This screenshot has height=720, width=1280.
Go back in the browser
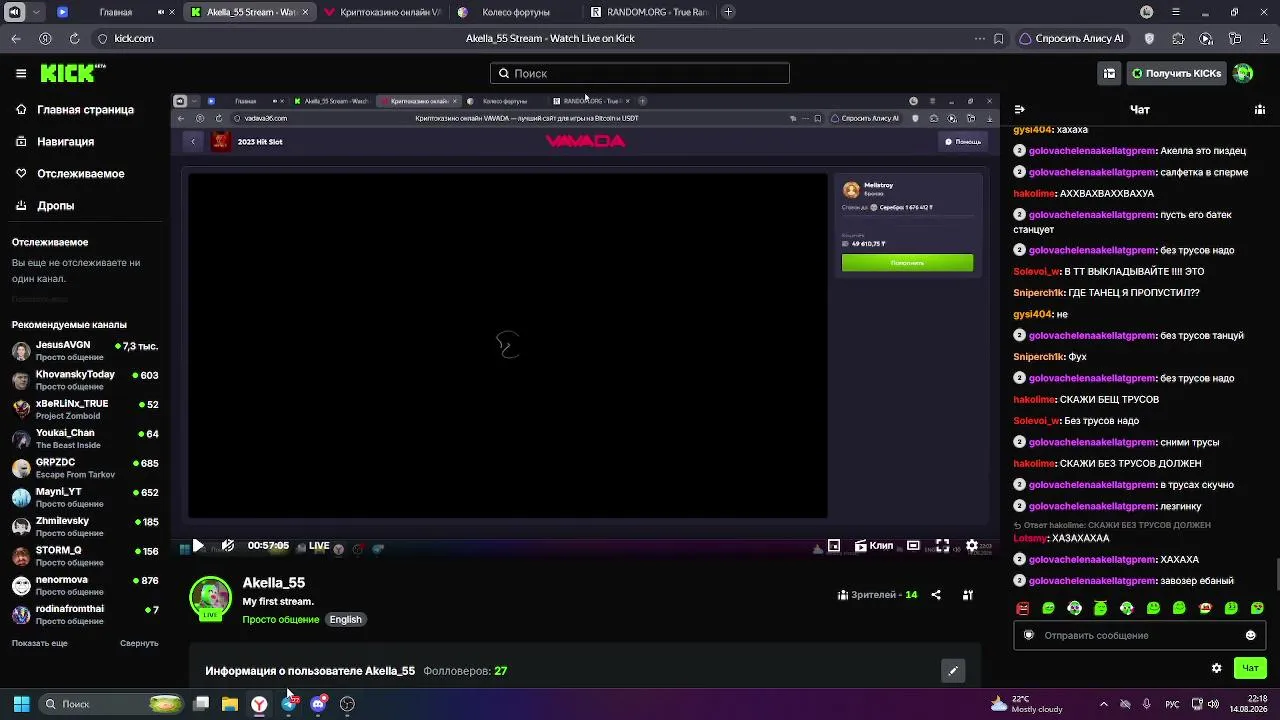point(16,39)
